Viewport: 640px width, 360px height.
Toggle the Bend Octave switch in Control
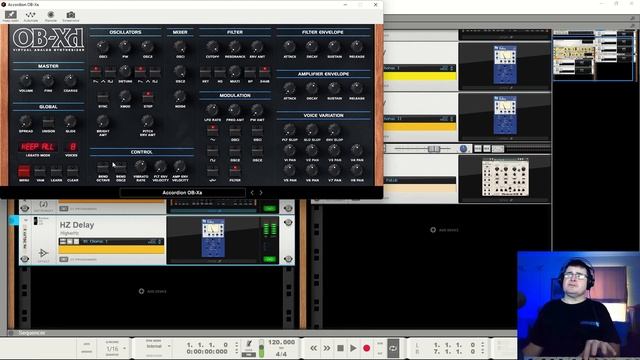[103, 168]
